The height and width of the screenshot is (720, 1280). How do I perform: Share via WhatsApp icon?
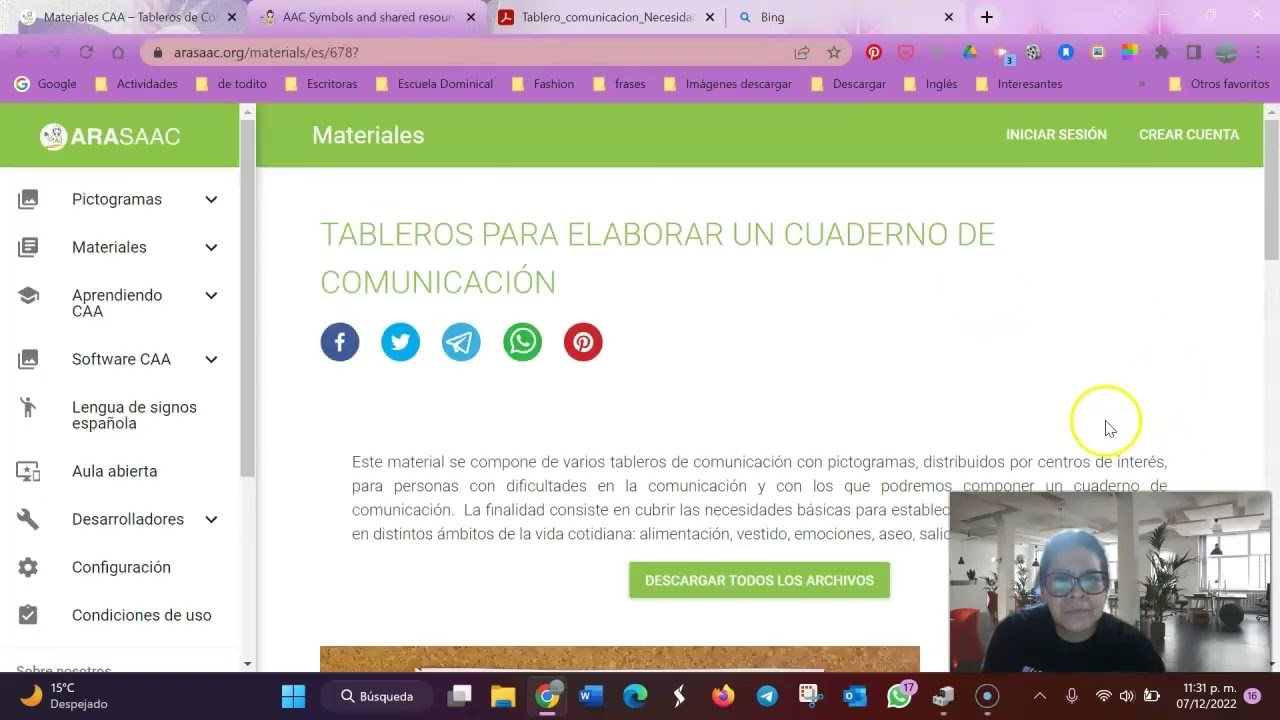(x=522, y=342)
